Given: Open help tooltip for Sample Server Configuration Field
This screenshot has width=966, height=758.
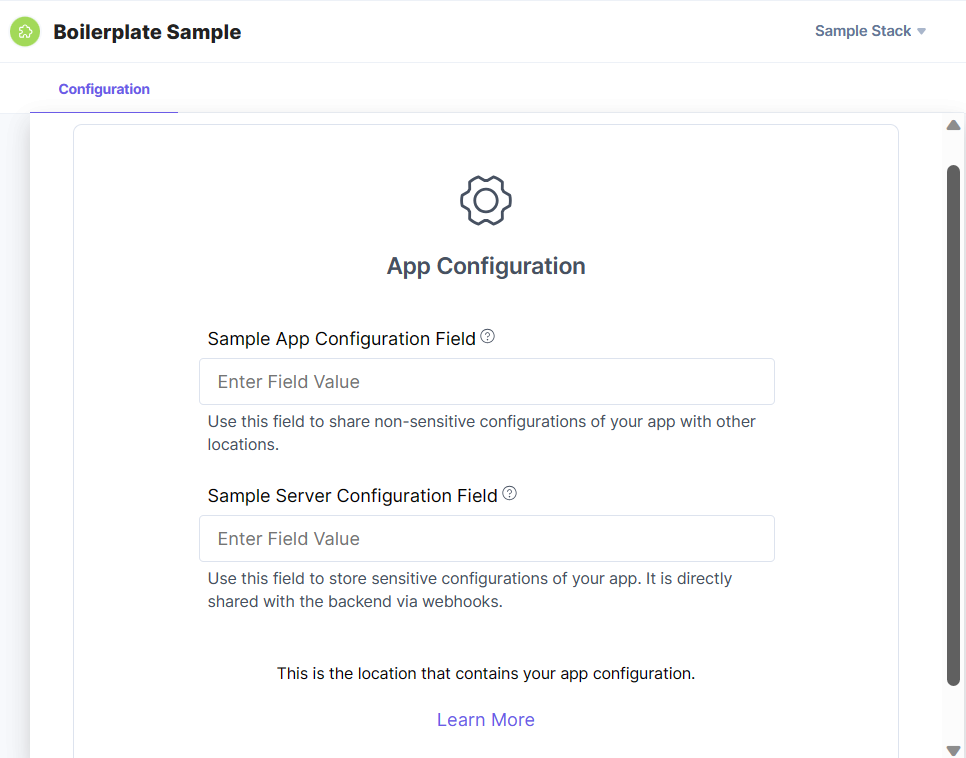Looking at the screenshot, I should (510, 493).
